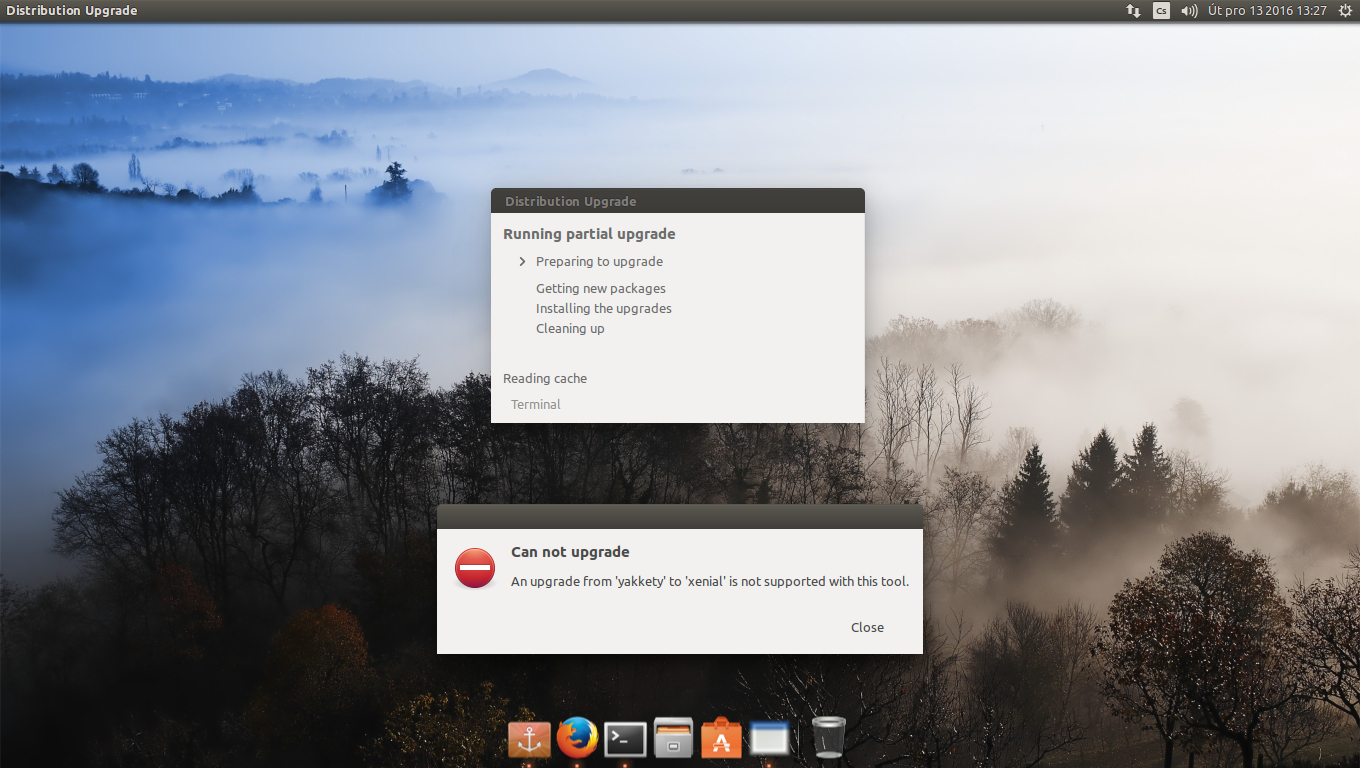Open the Cs keyboard layout indicator
This screenshot has height=768, width=1360.
point(1161,11)
